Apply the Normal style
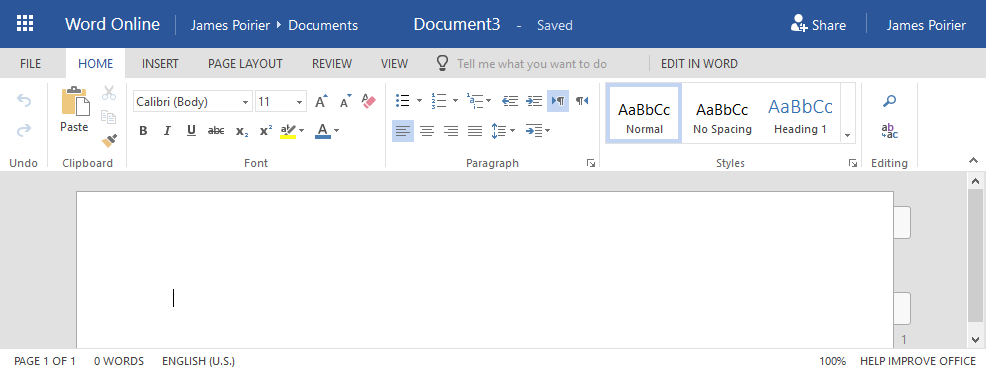986x371 pixels. 644,113
